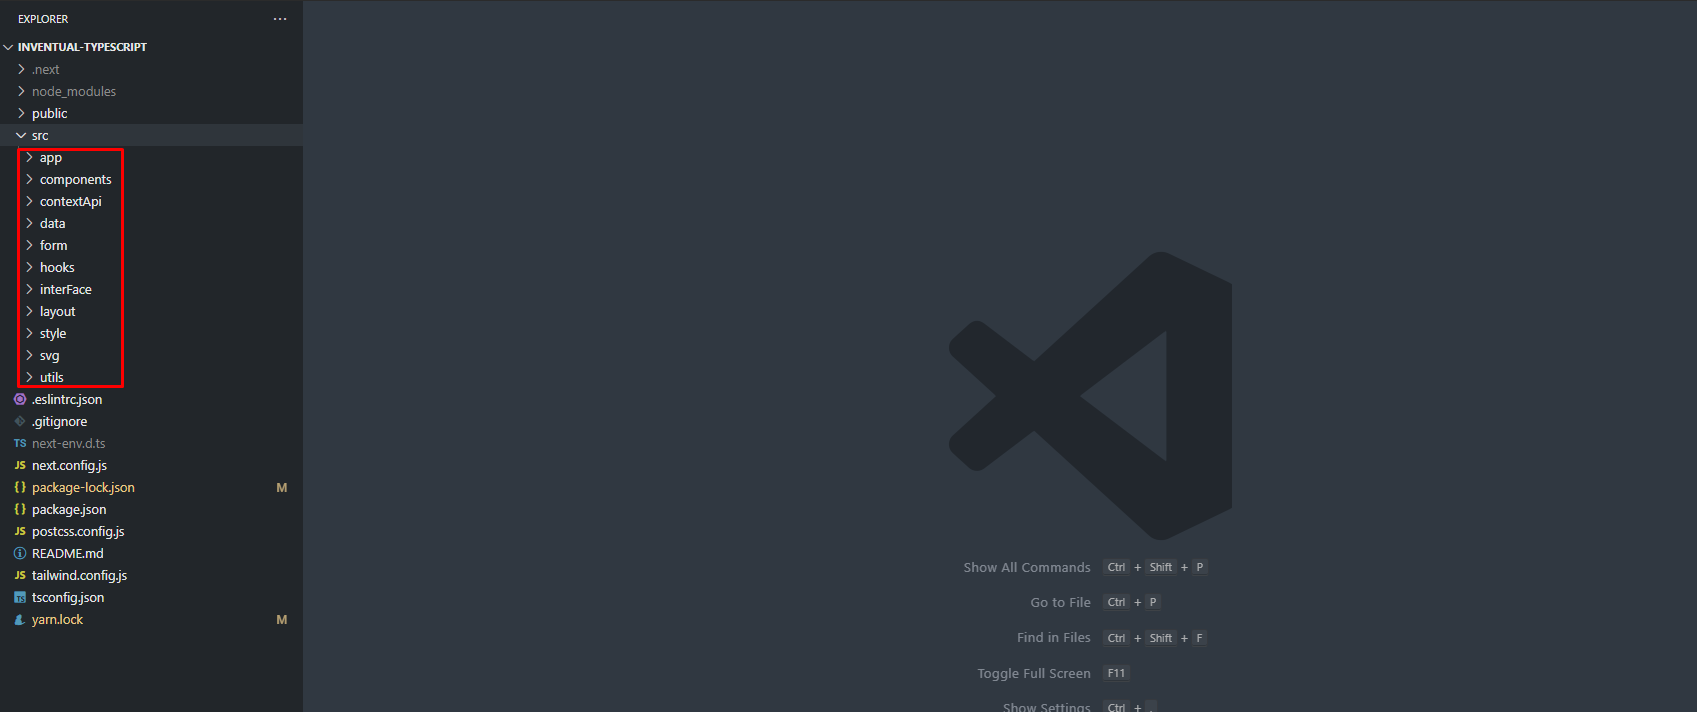Image resolution: width=1697 pixels, height=712 pixels.
Task: Click the M status badge on package-lock.json
Action: tap(282, 487)
